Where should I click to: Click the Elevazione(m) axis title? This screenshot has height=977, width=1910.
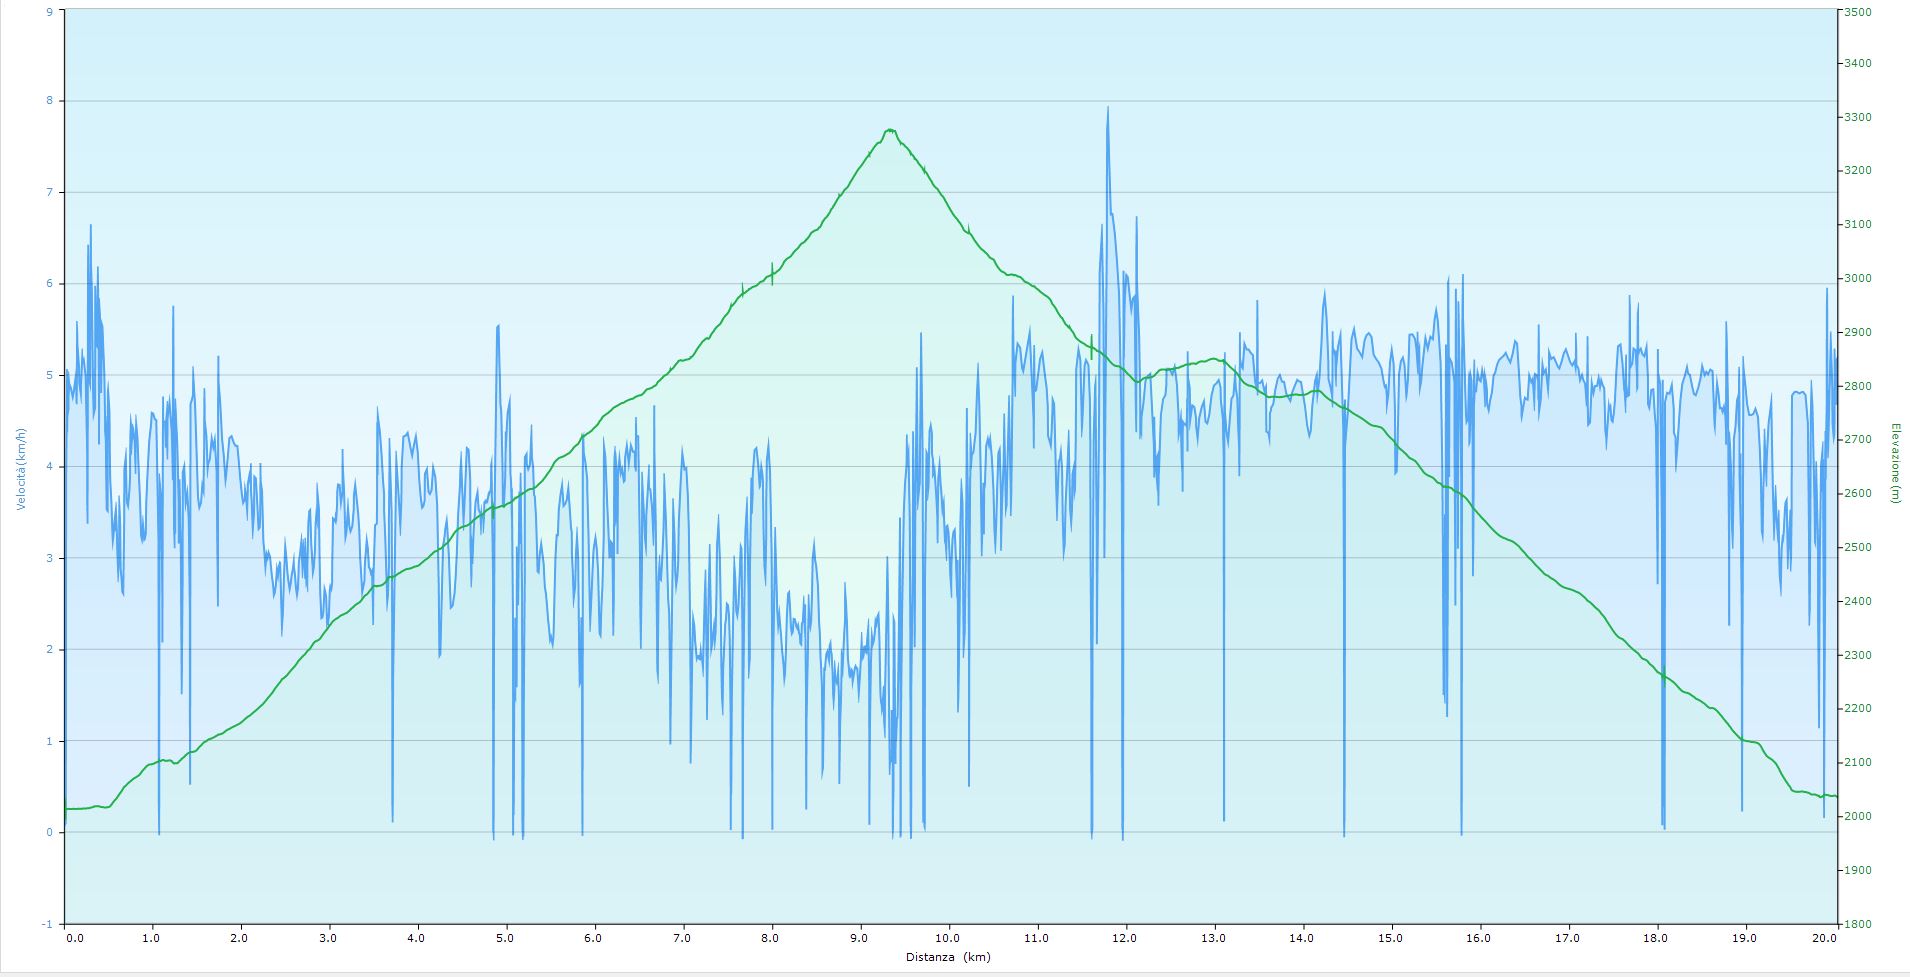(x=1894, y=463)
